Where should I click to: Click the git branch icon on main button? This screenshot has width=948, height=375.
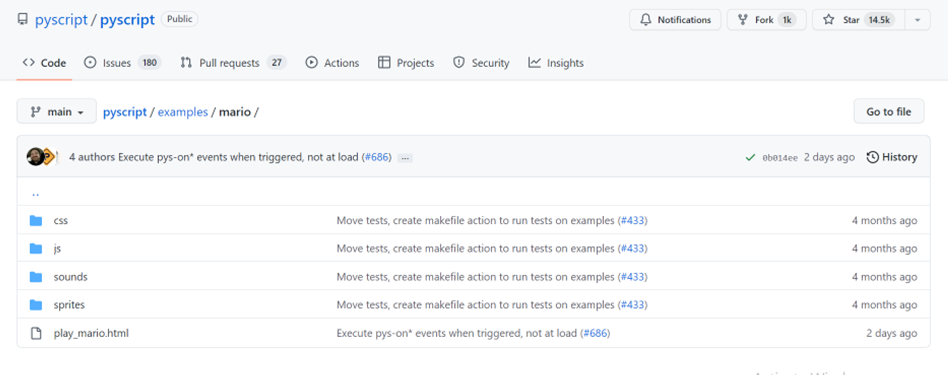35,112
